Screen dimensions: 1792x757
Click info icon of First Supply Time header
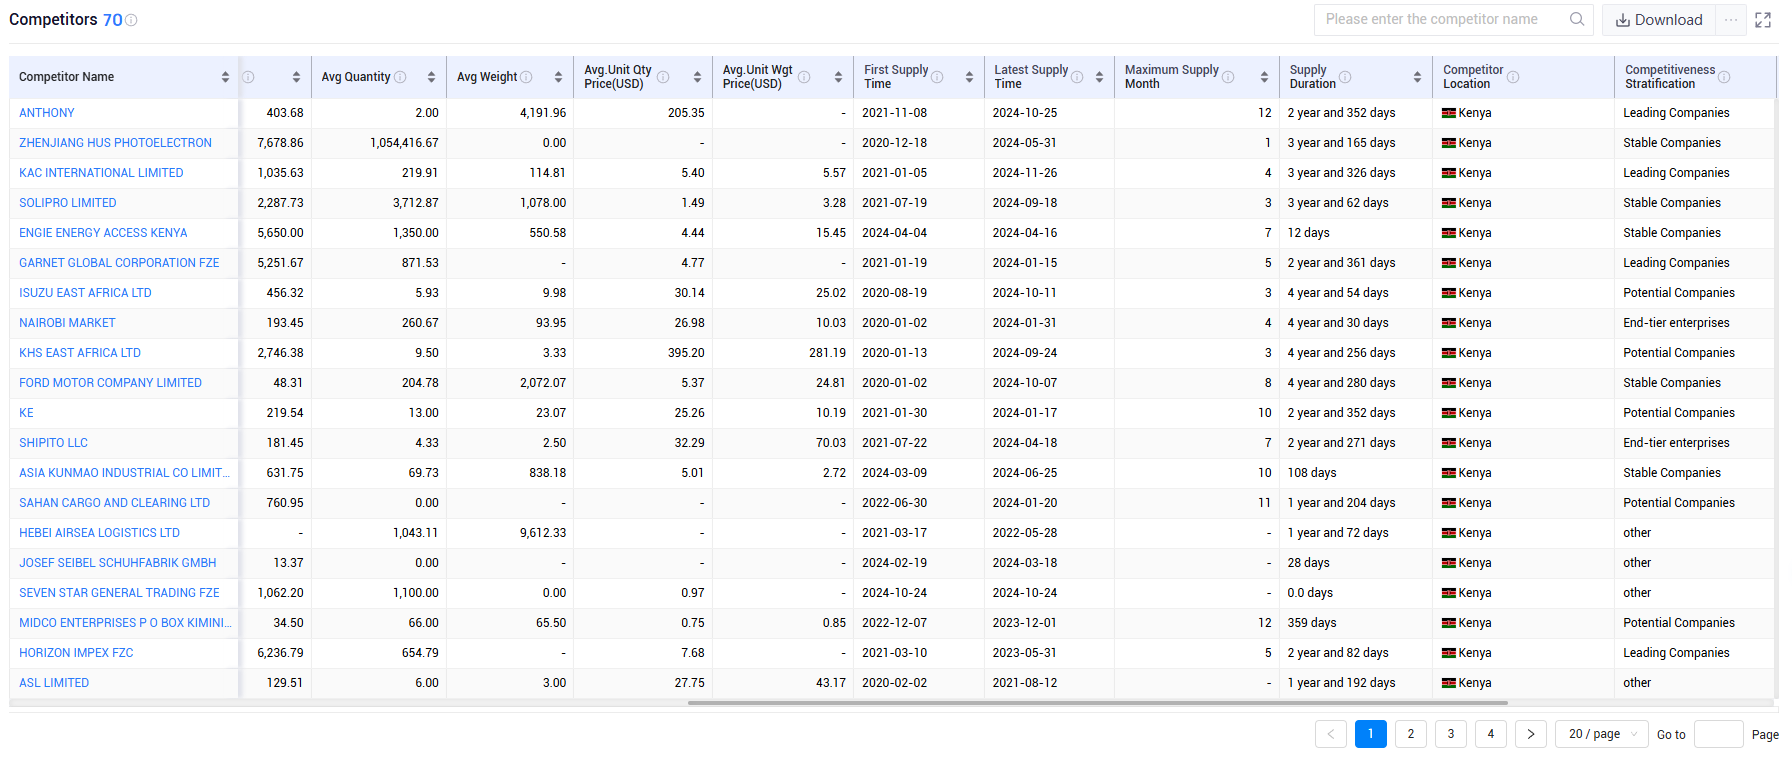937,77
